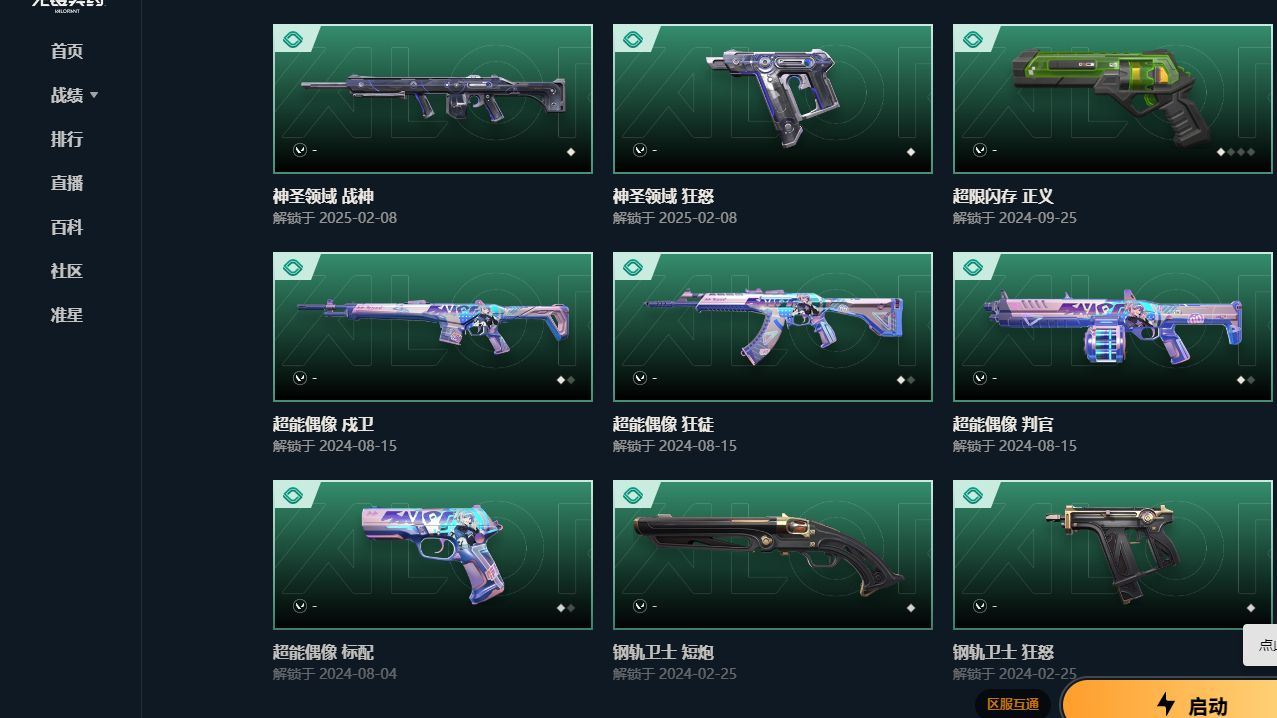The image size is (1277, 718).
Task: Click the variant level diamonds on 超限闪存 正义
Action: pos(1235,152)
